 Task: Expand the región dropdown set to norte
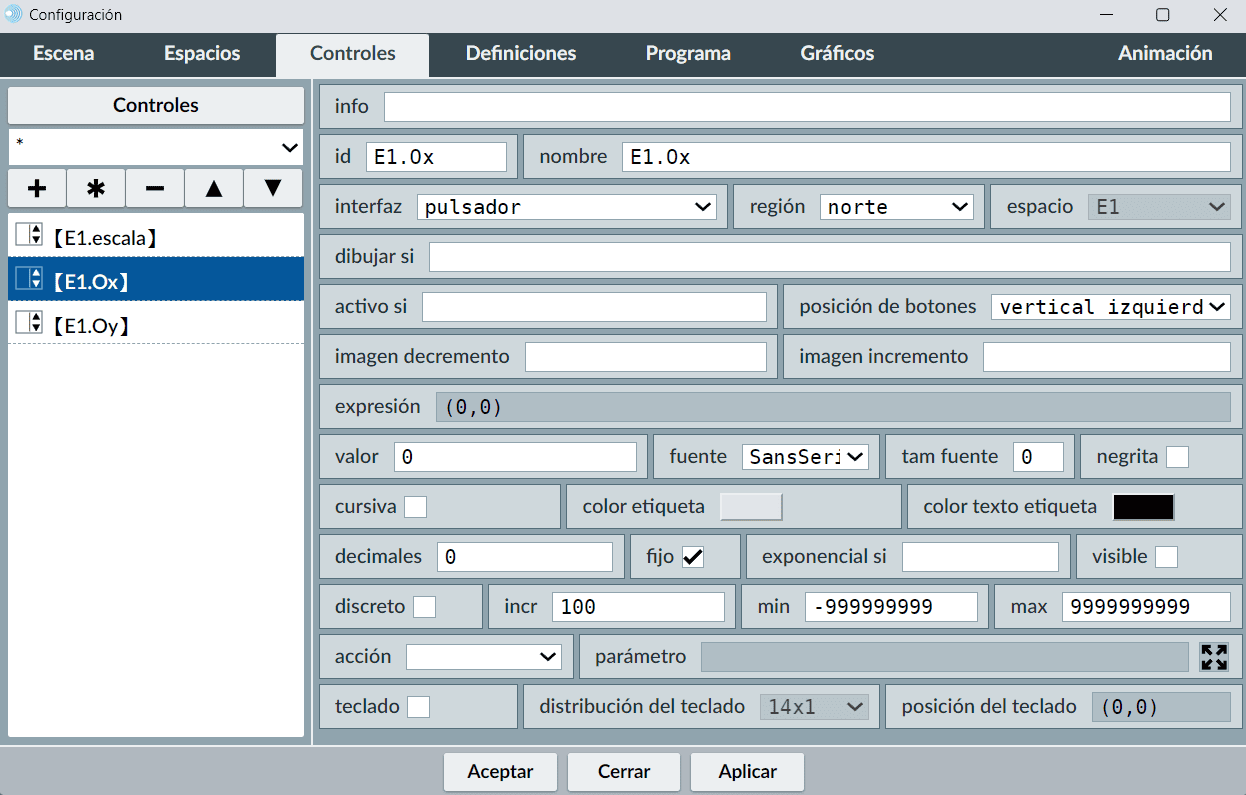896,207
